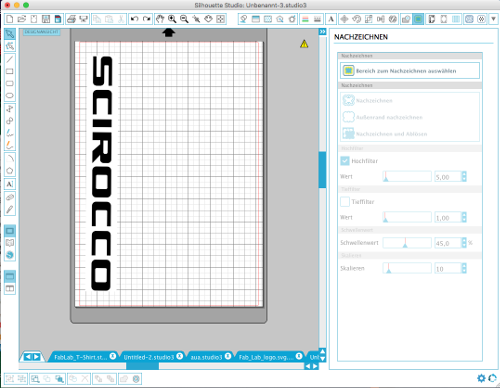Image resolution: width=500 pixels, height=388 pixels.
Task: Close the aua.studio3 tab
Action: tap(228, 356)
